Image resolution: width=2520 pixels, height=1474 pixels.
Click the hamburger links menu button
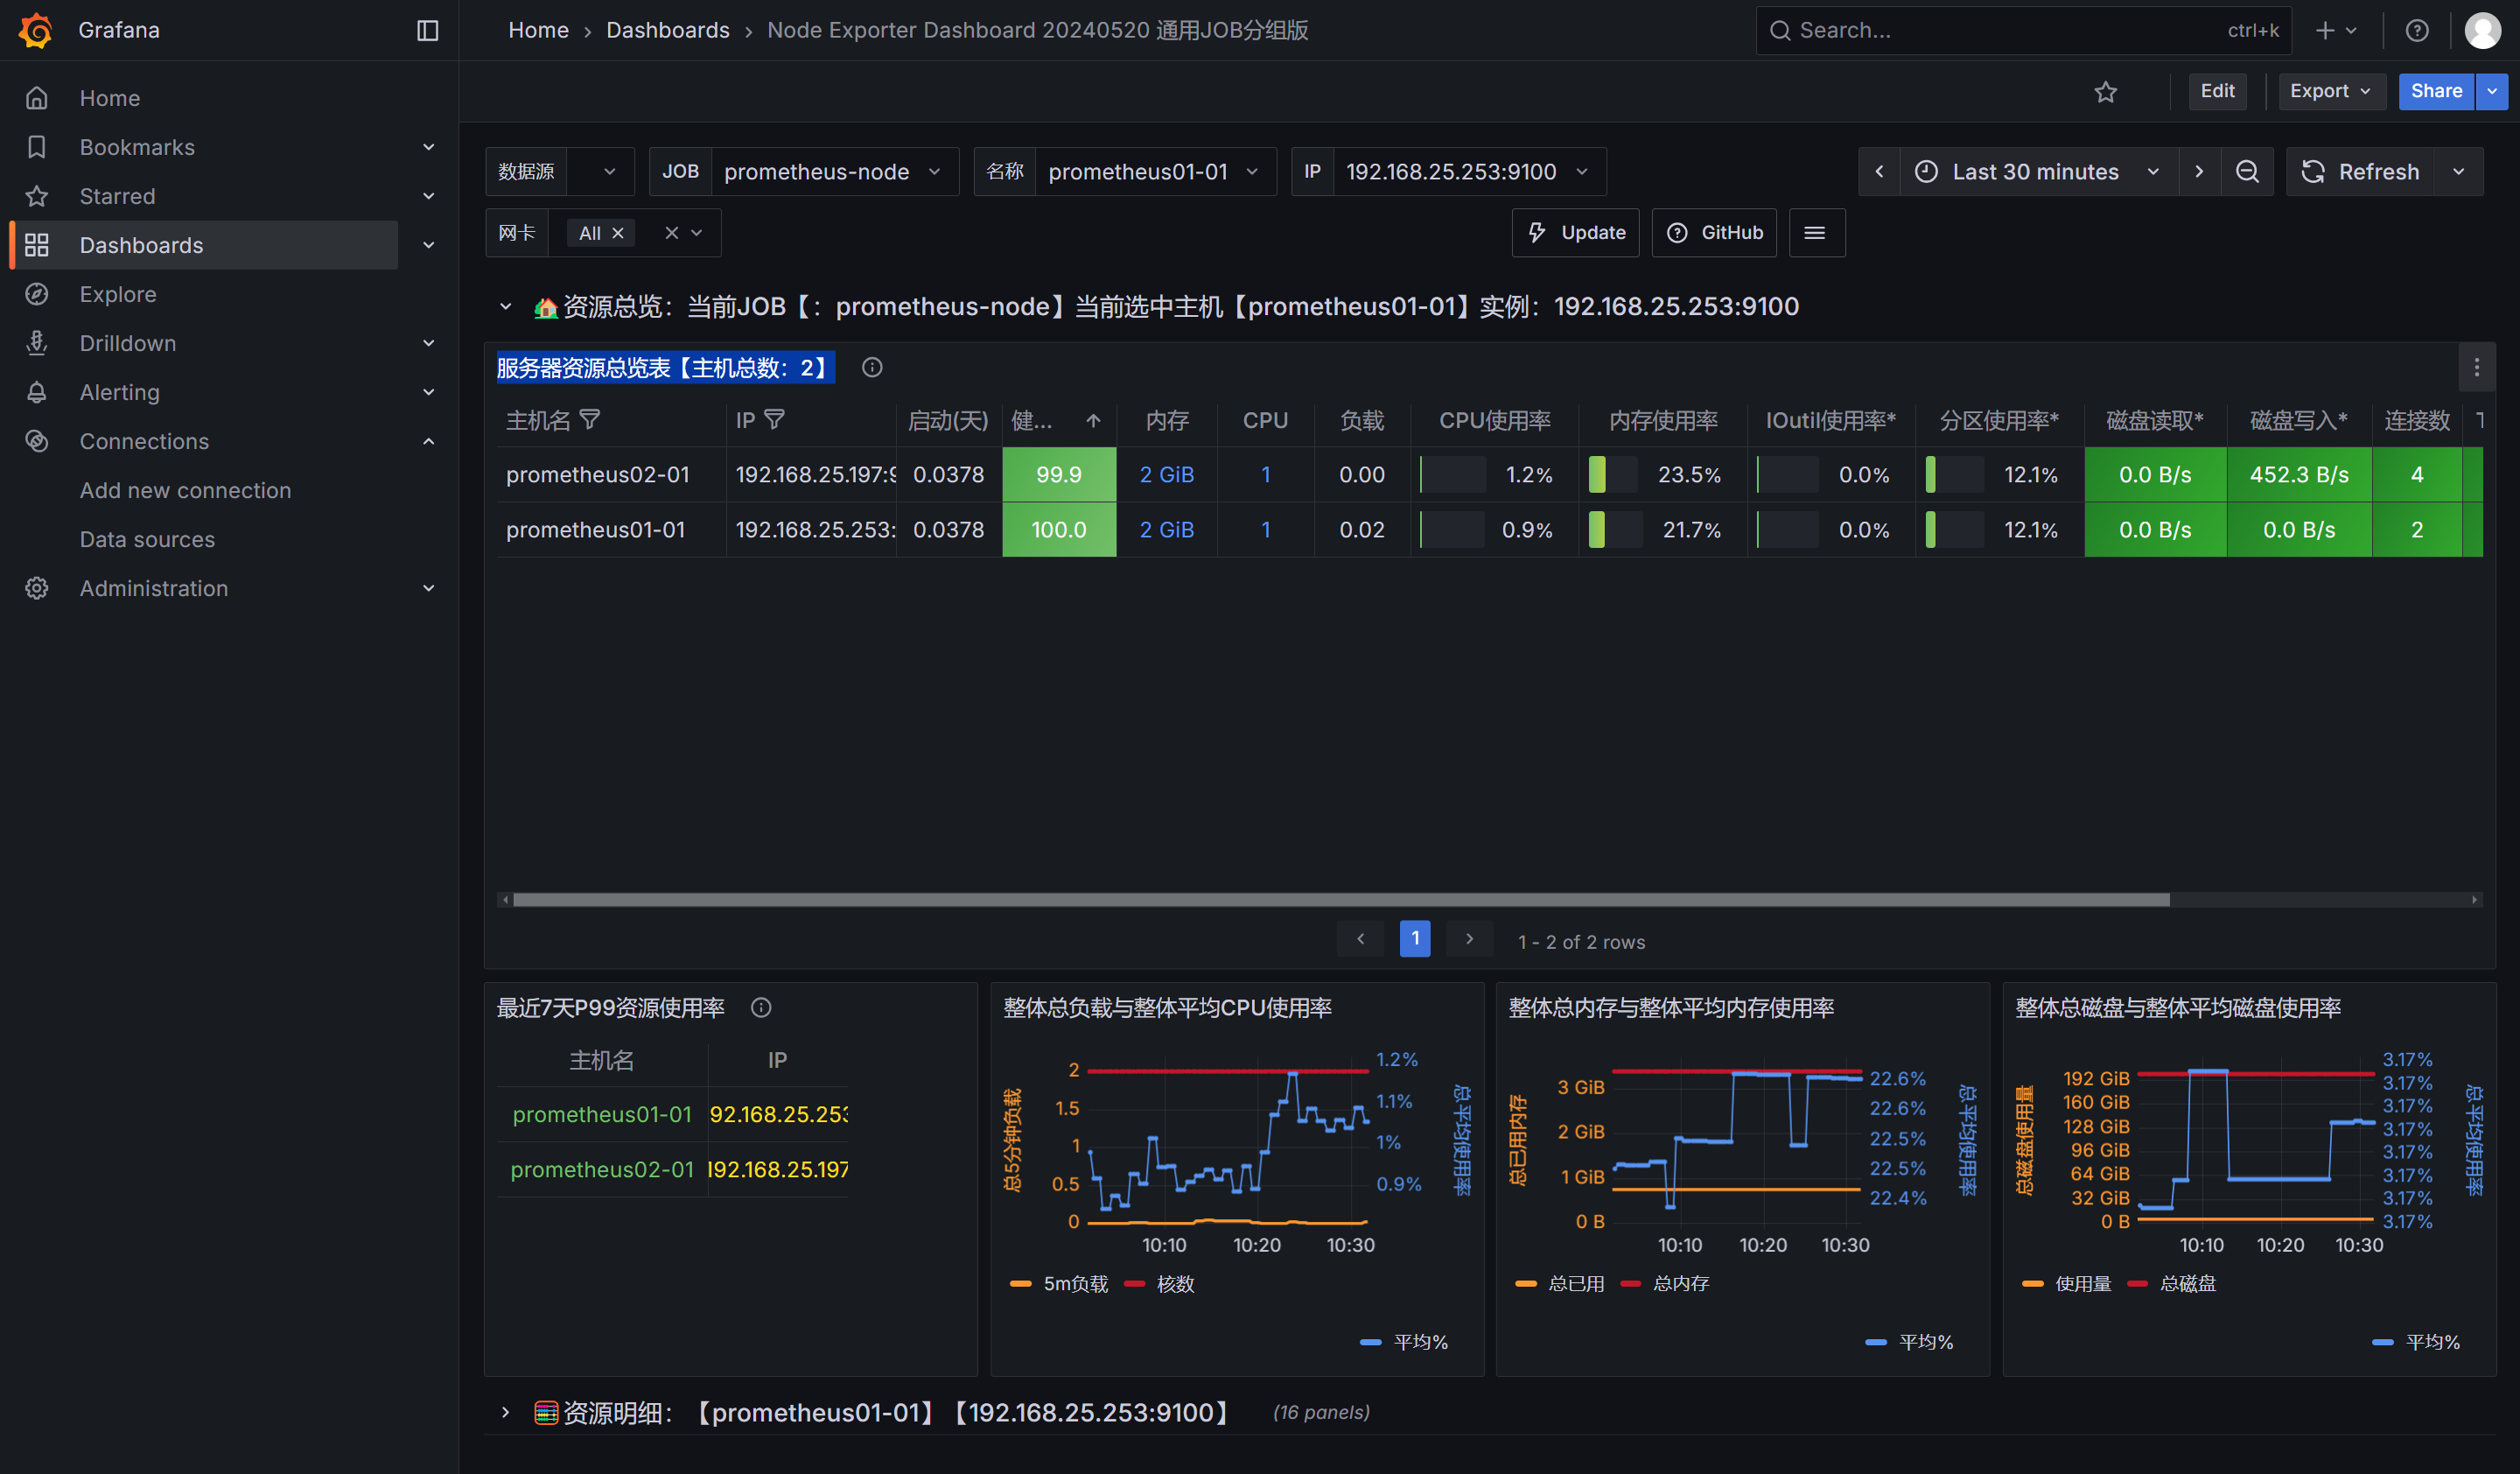coord(1815,233)
